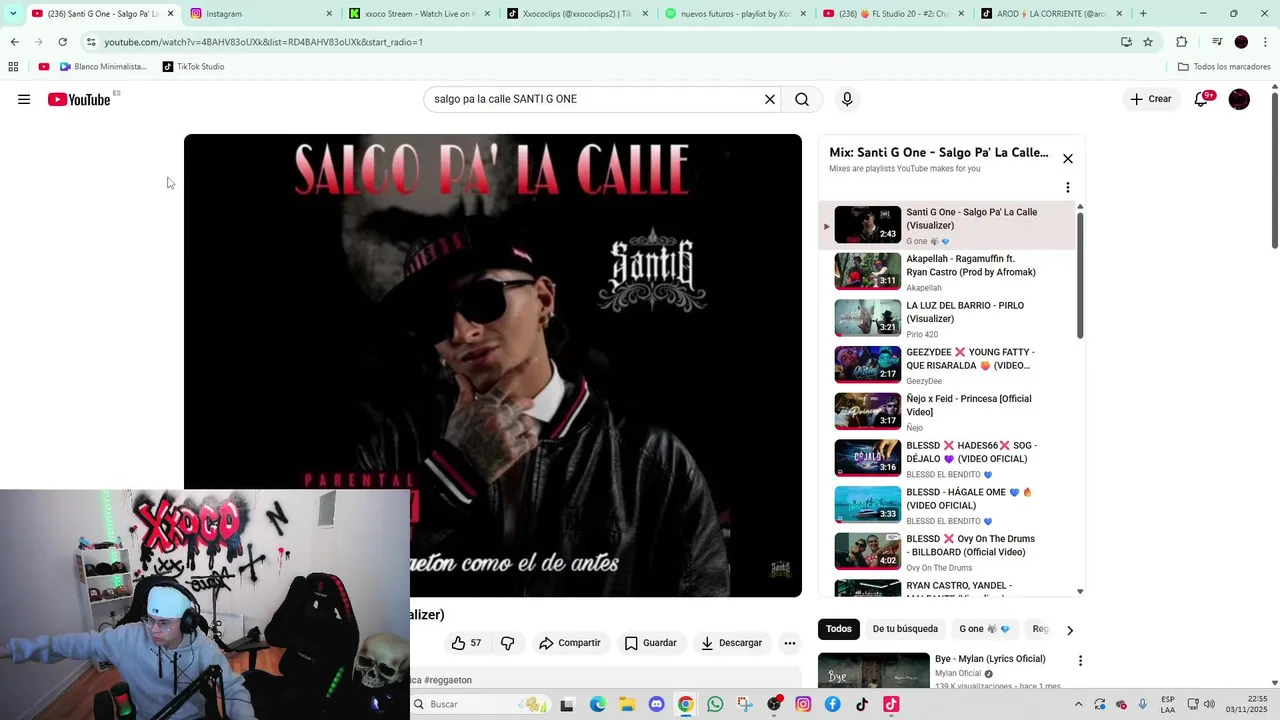Play BLESSD Ovy On The Drums BILLBOARD
Screen dimensions: 1280x720
[947, 552]
